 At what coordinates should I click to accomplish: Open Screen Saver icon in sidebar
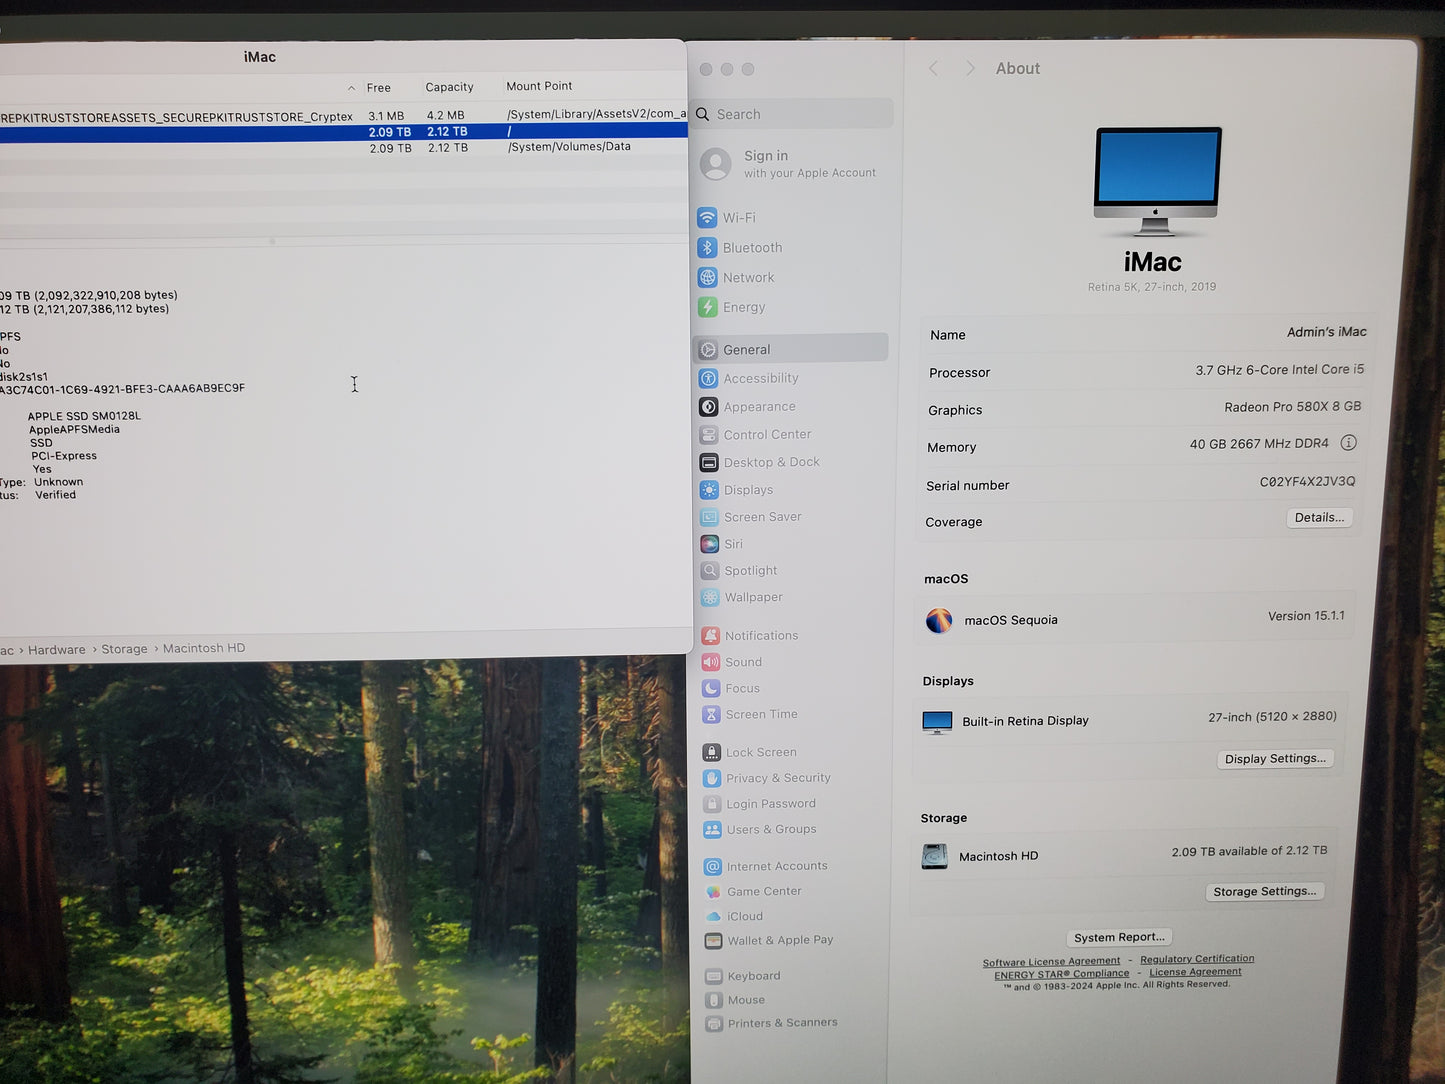tap(709, 517)
